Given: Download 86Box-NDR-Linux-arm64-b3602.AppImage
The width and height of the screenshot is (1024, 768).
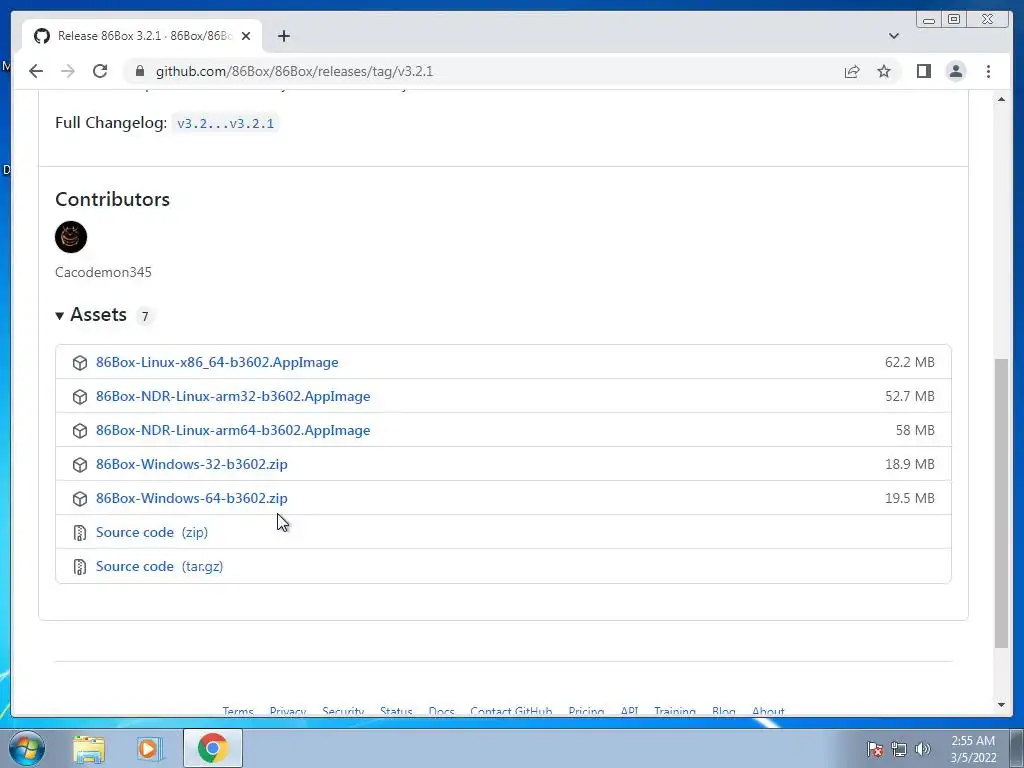Looking at the screenshot, I should point(232,430).
